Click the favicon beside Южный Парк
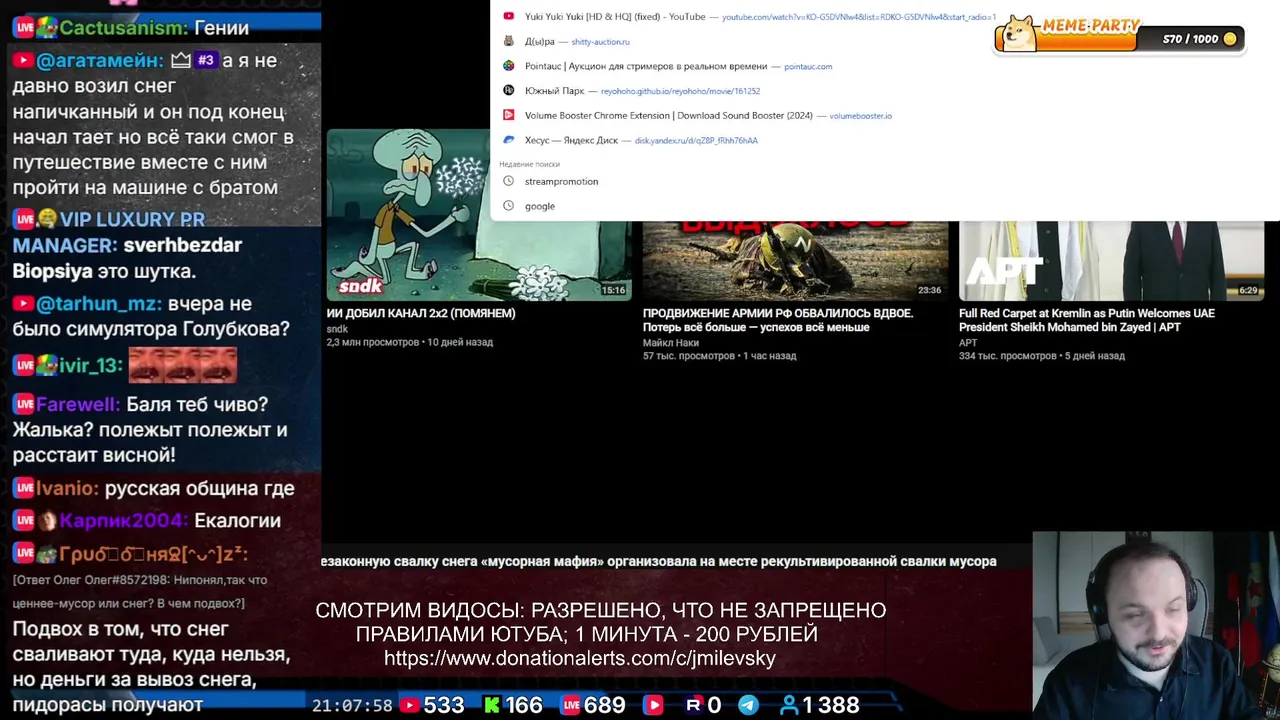Image resolution: width=1280 pixels, height=720 pixels. [x=508, y=91]
